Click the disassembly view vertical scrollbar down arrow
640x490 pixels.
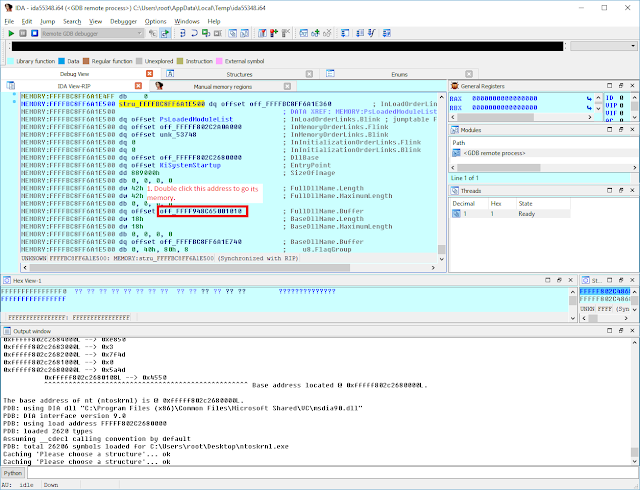441,259
